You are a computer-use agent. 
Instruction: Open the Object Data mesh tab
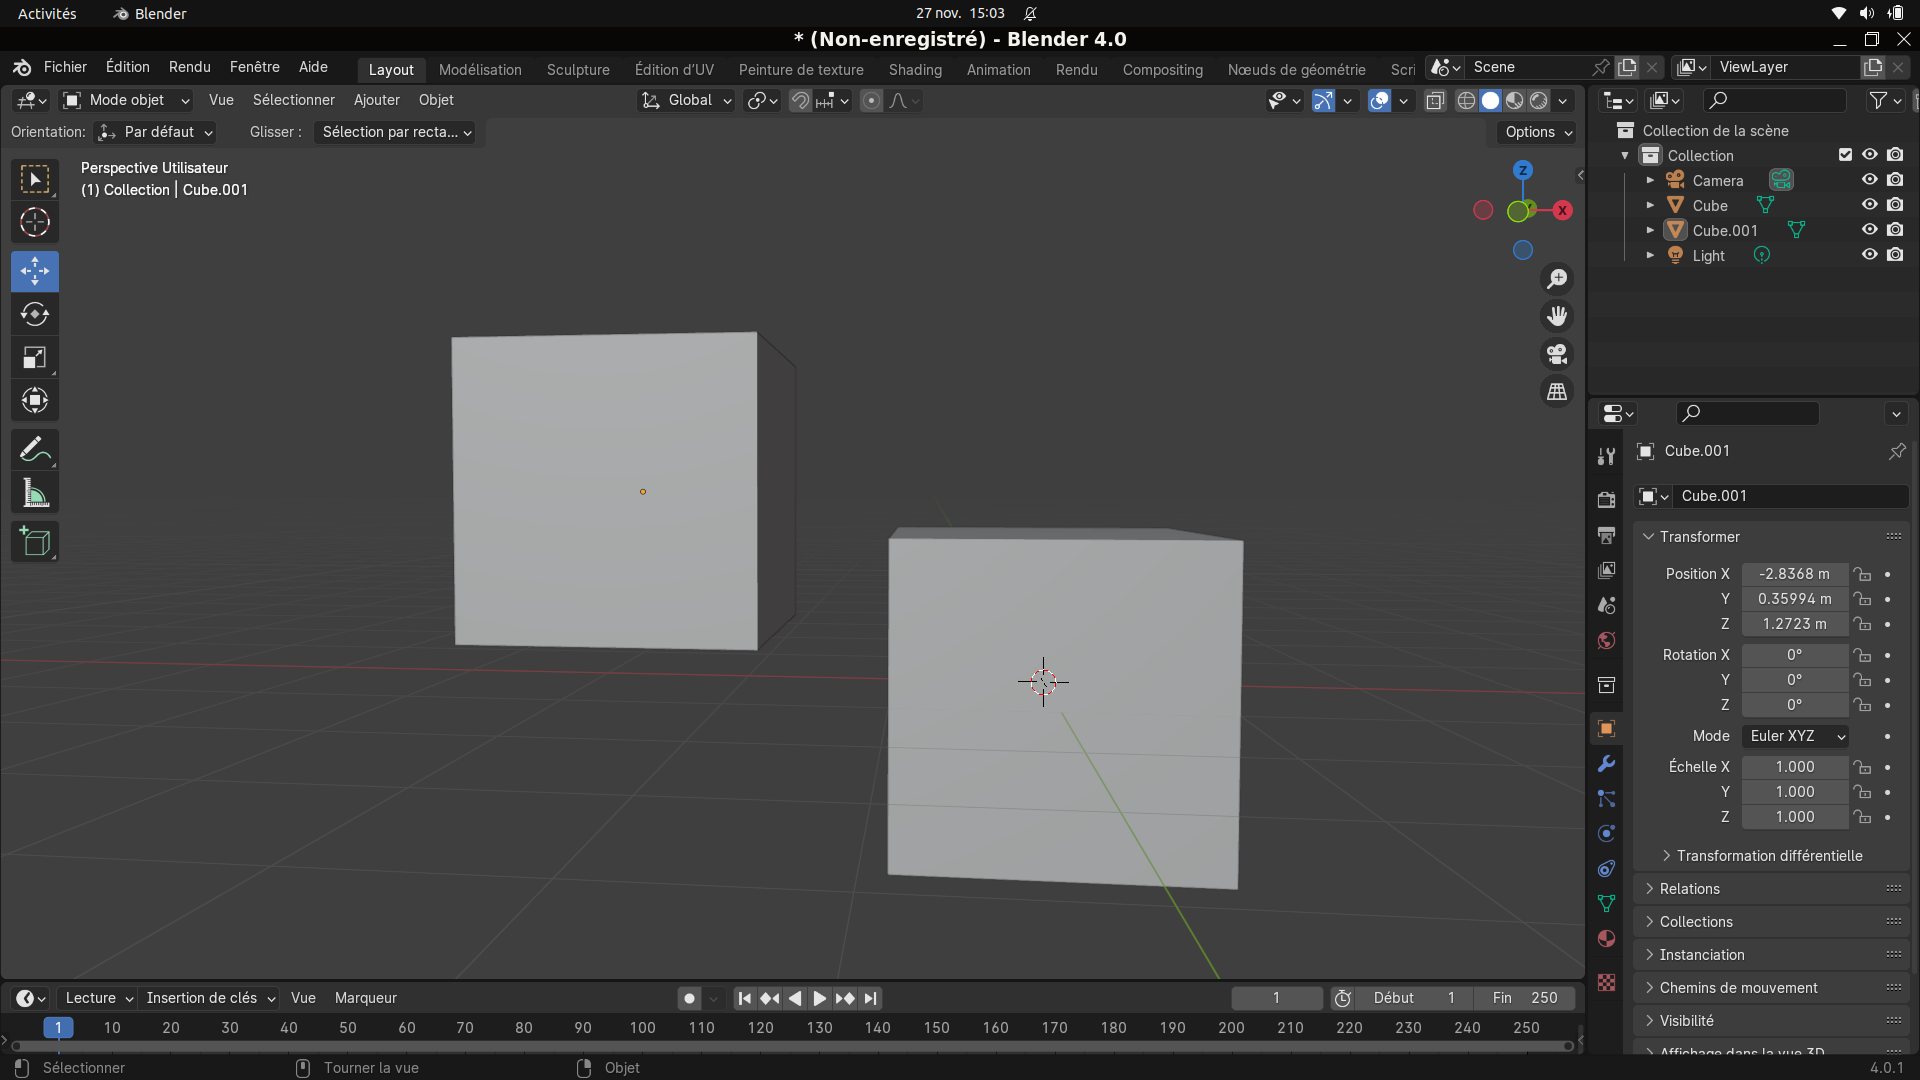coord(1606,904)
